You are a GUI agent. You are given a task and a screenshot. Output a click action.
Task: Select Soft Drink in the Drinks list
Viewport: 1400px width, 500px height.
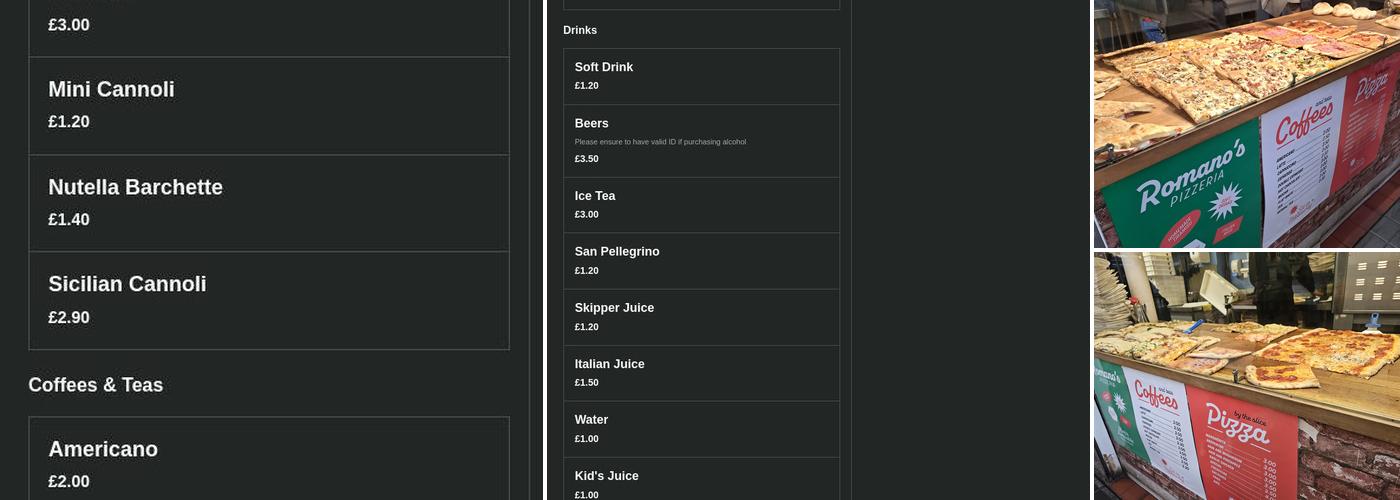click(701, 76)
